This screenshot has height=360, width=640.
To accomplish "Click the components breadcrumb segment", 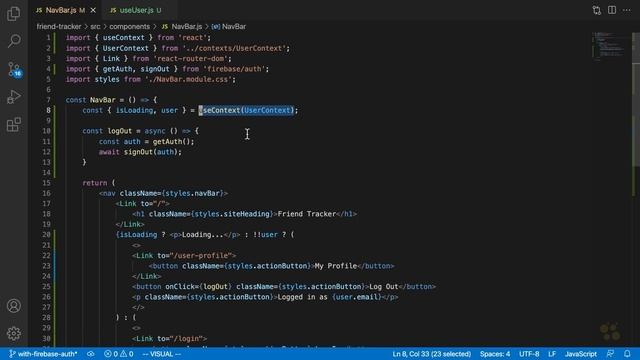I will [129, 27].
